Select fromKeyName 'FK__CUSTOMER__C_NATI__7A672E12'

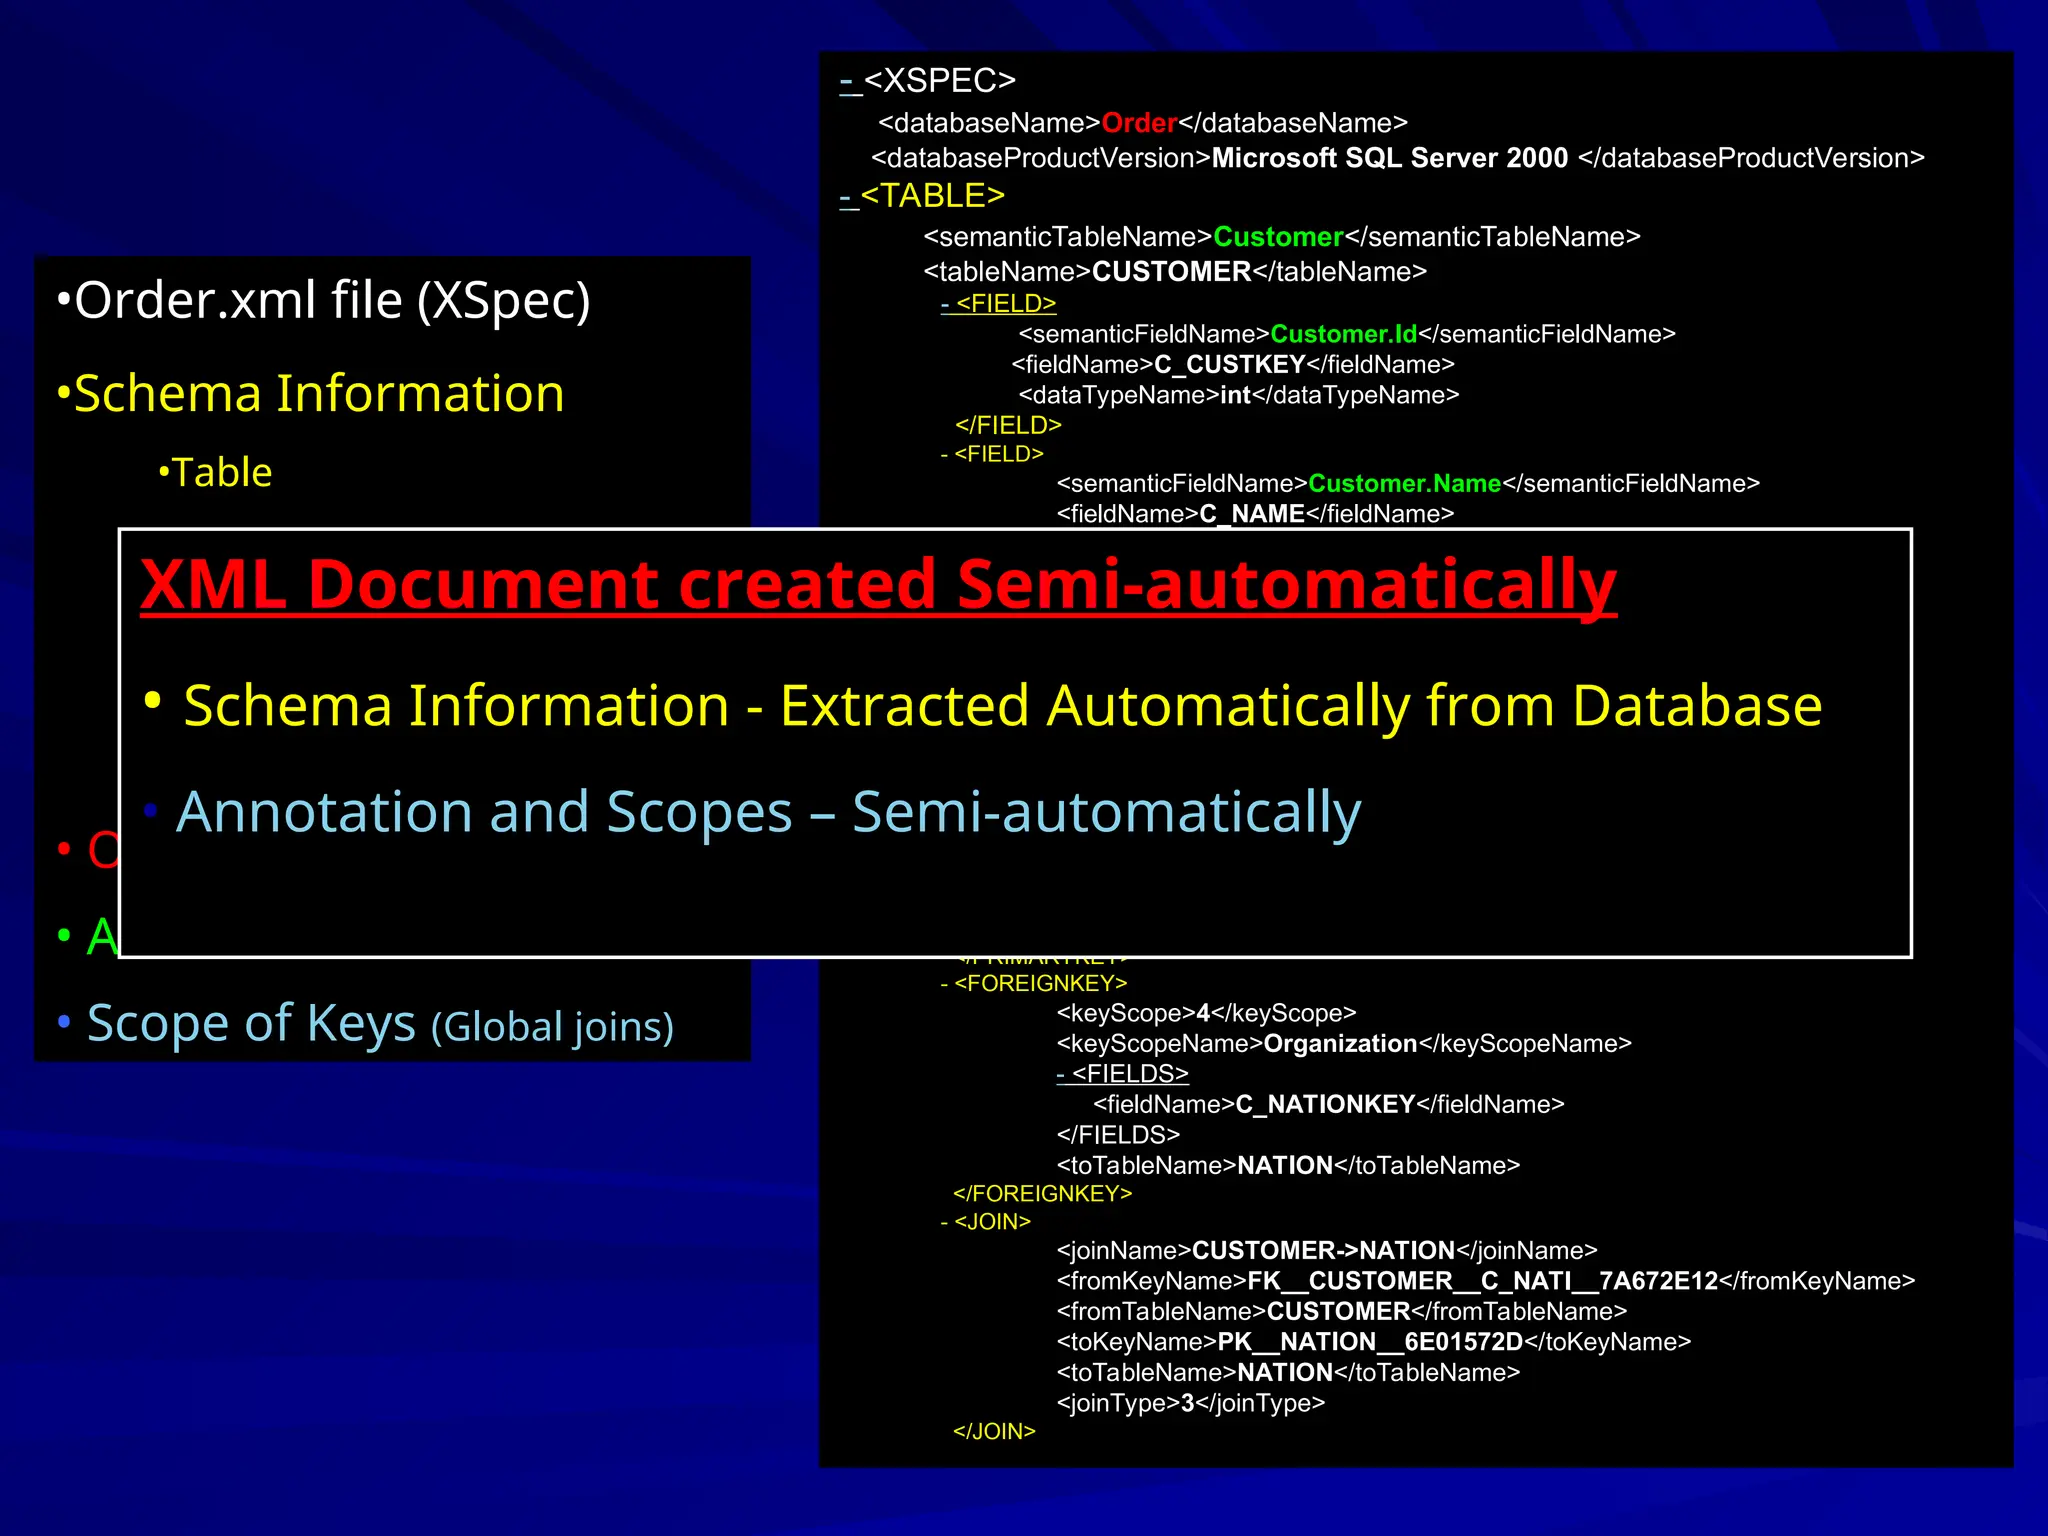[1482, 1281]
